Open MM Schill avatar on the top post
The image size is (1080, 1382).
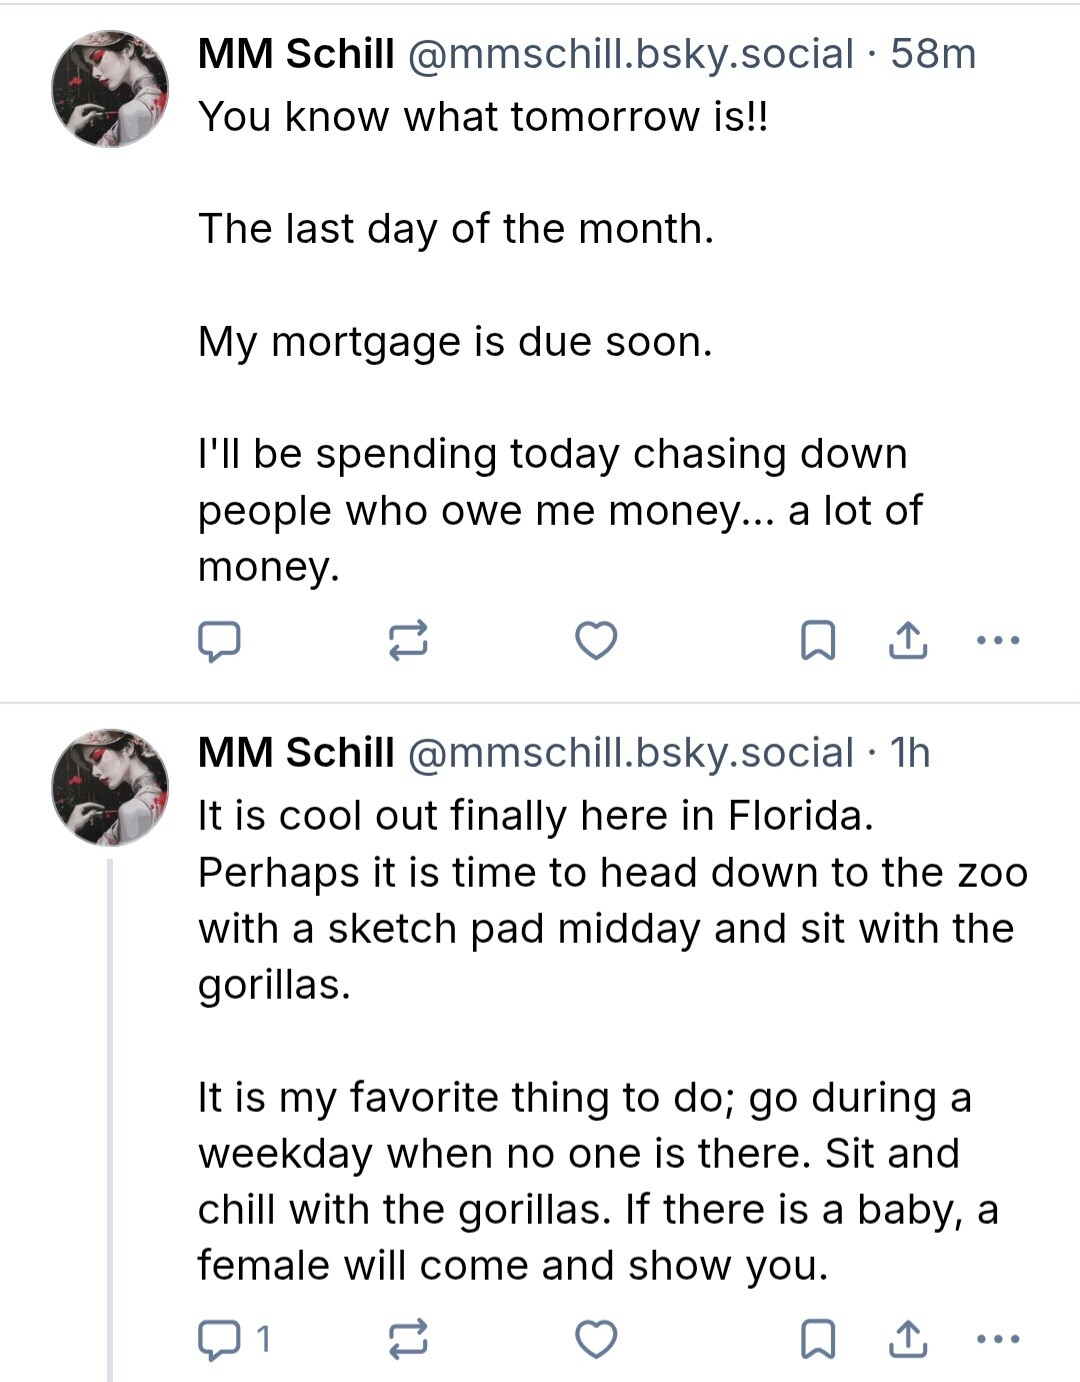(110, 89)
